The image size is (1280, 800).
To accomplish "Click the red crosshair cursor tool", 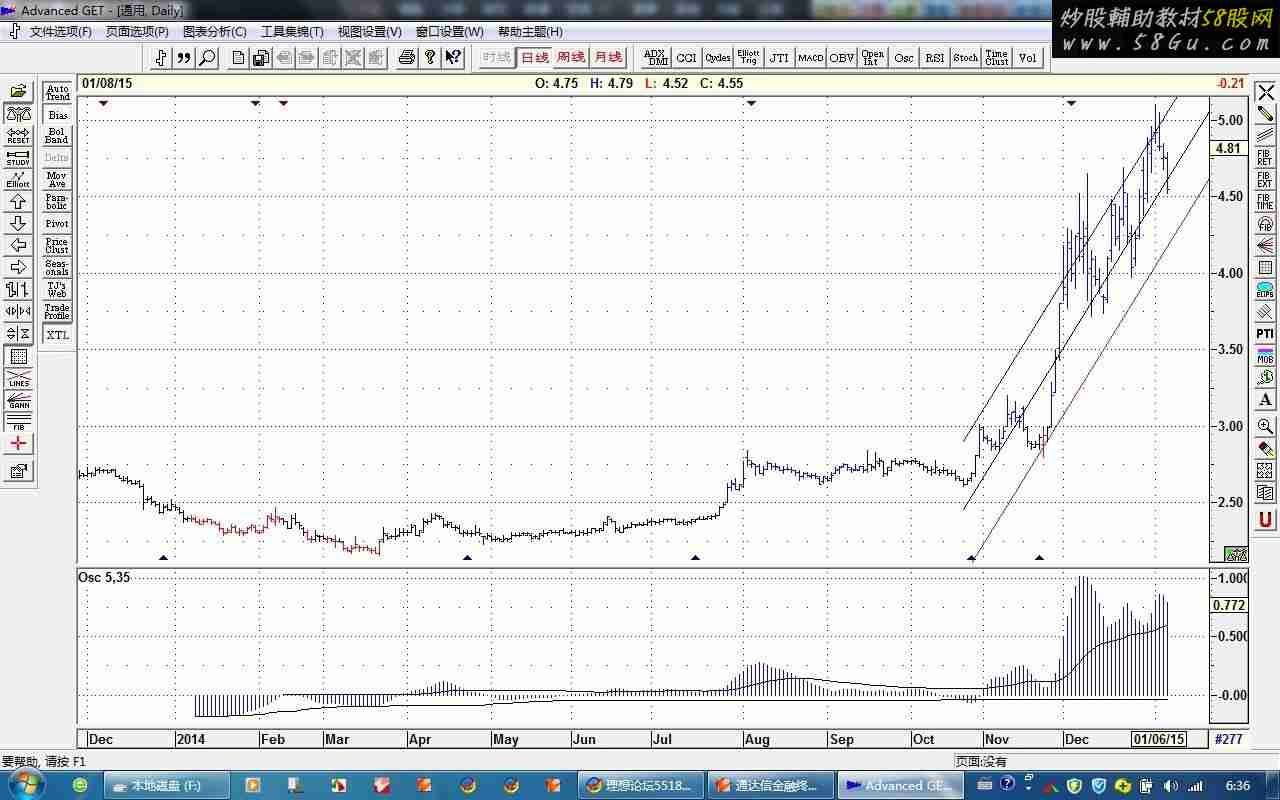I will tap(18, 444).
